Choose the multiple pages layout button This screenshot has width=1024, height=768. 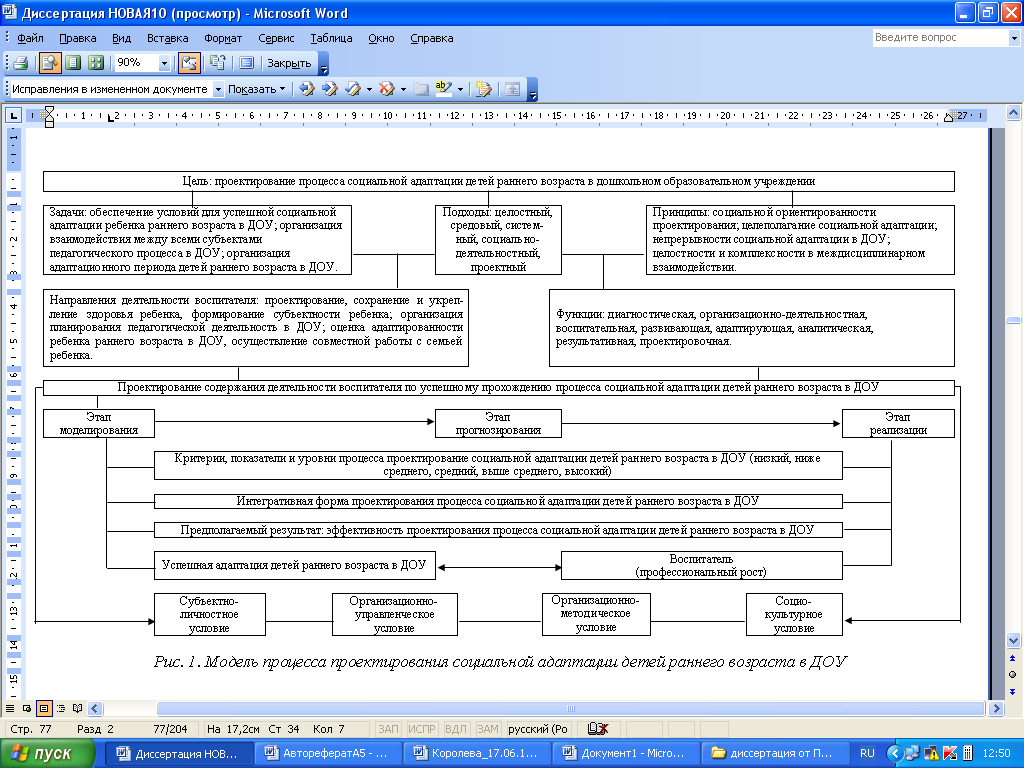pyautogui.click(x=96, y=63)
